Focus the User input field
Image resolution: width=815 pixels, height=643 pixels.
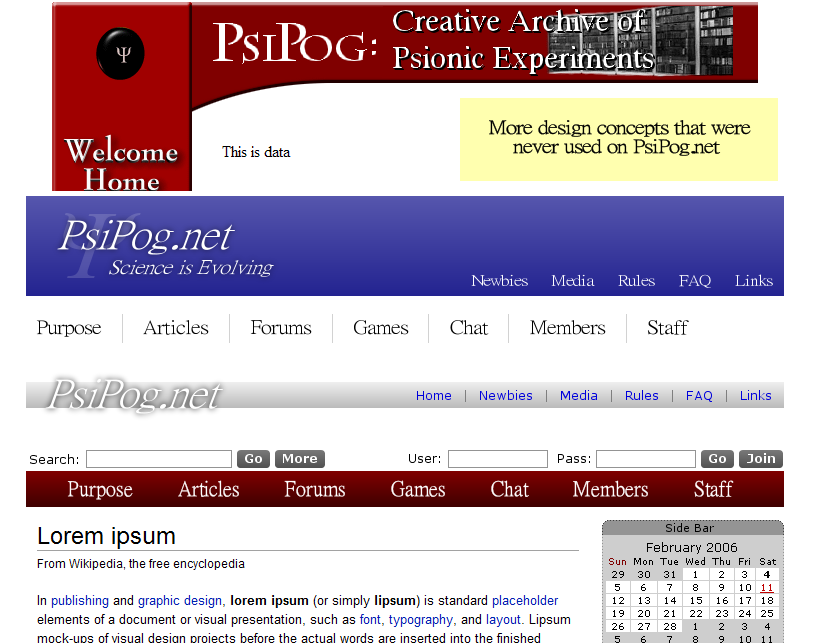pos(498,459)
